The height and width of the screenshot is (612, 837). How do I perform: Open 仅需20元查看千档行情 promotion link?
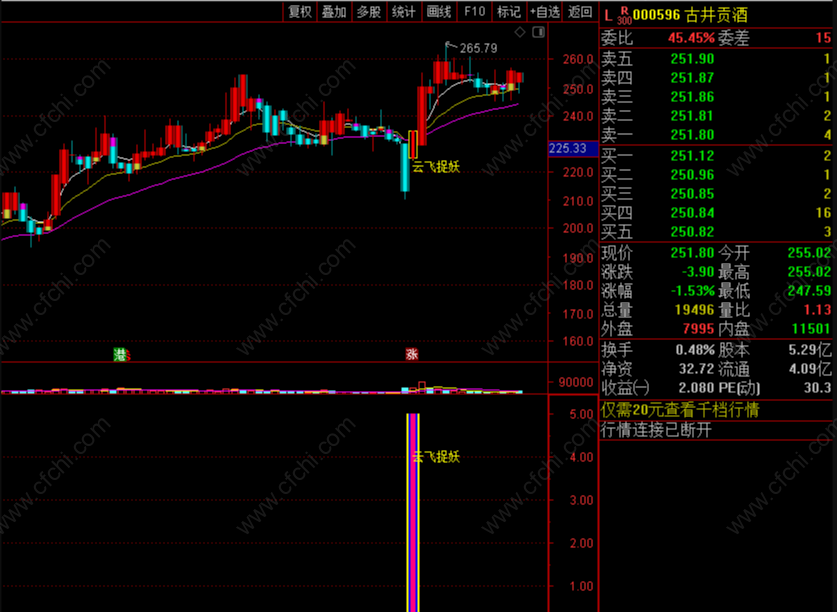pos(680,410)
